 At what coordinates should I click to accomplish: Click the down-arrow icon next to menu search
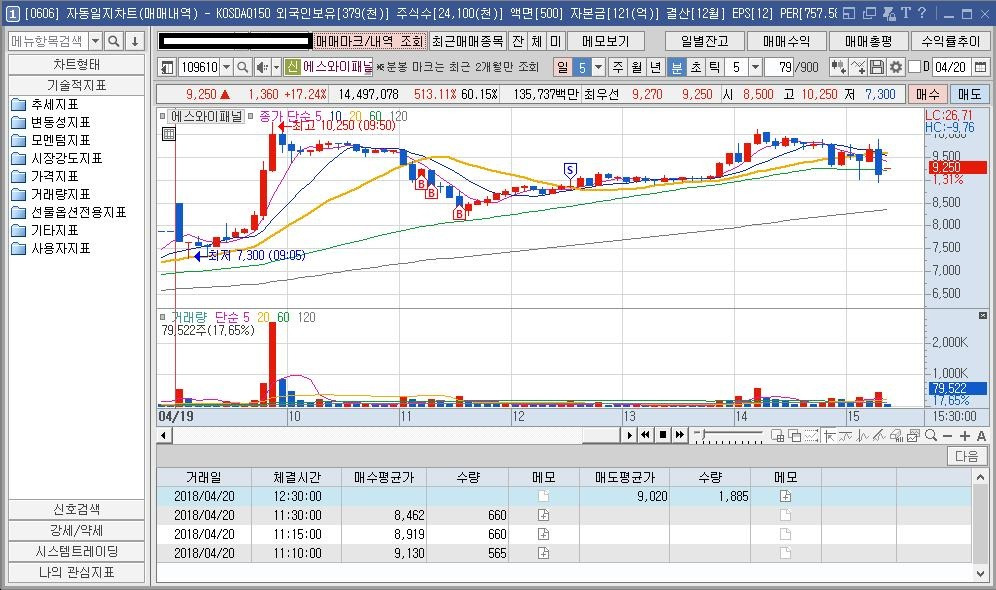[x=135, y=41]
